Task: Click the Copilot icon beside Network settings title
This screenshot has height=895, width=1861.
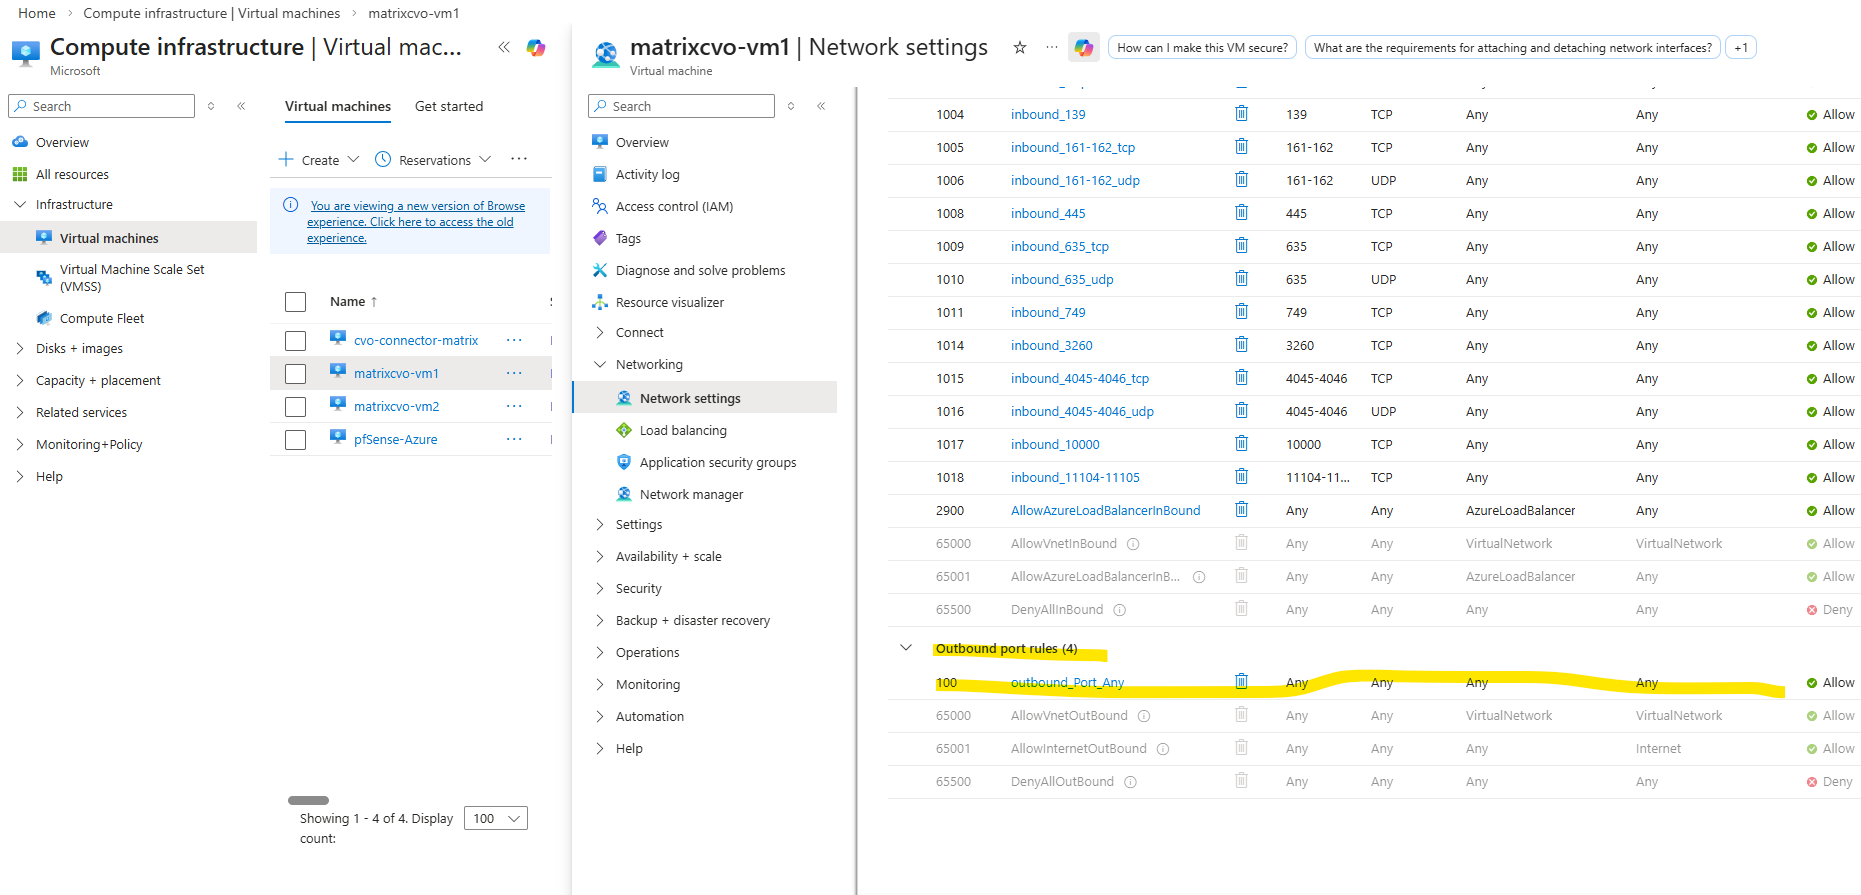Action: click(x=1083, y=47)
